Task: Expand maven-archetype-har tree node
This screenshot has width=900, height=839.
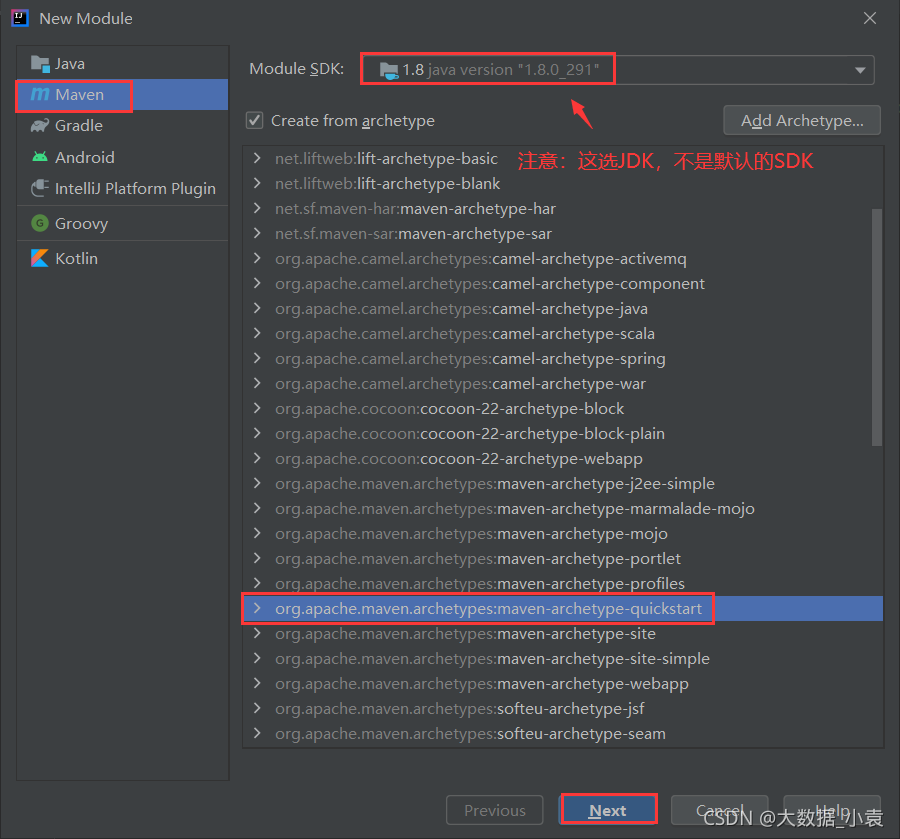Action: (x=257, y=208)
